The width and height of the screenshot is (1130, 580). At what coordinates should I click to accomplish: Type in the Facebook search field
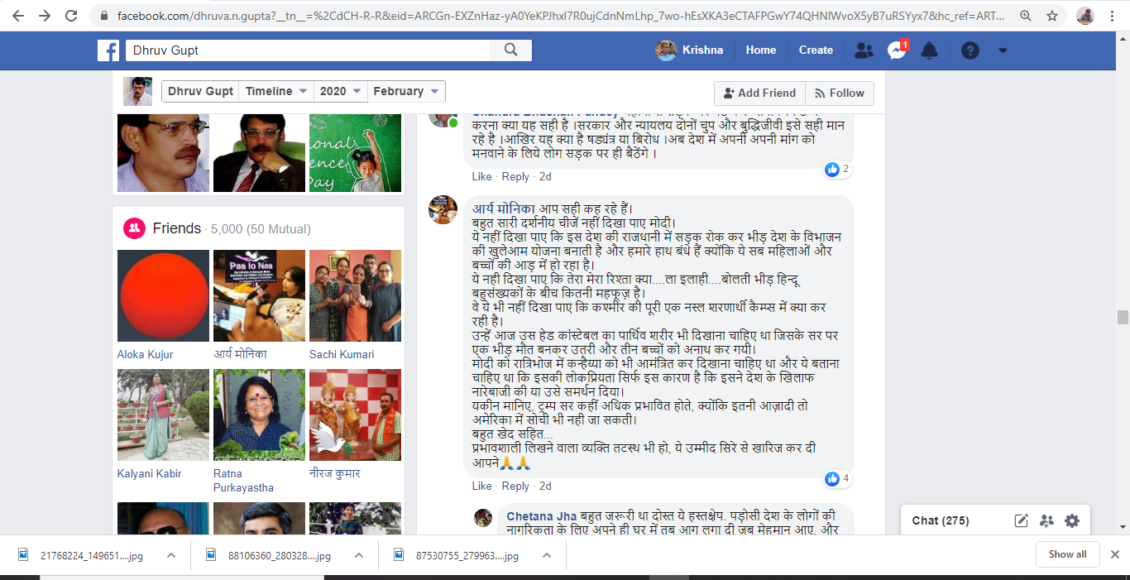coord(310,50)
